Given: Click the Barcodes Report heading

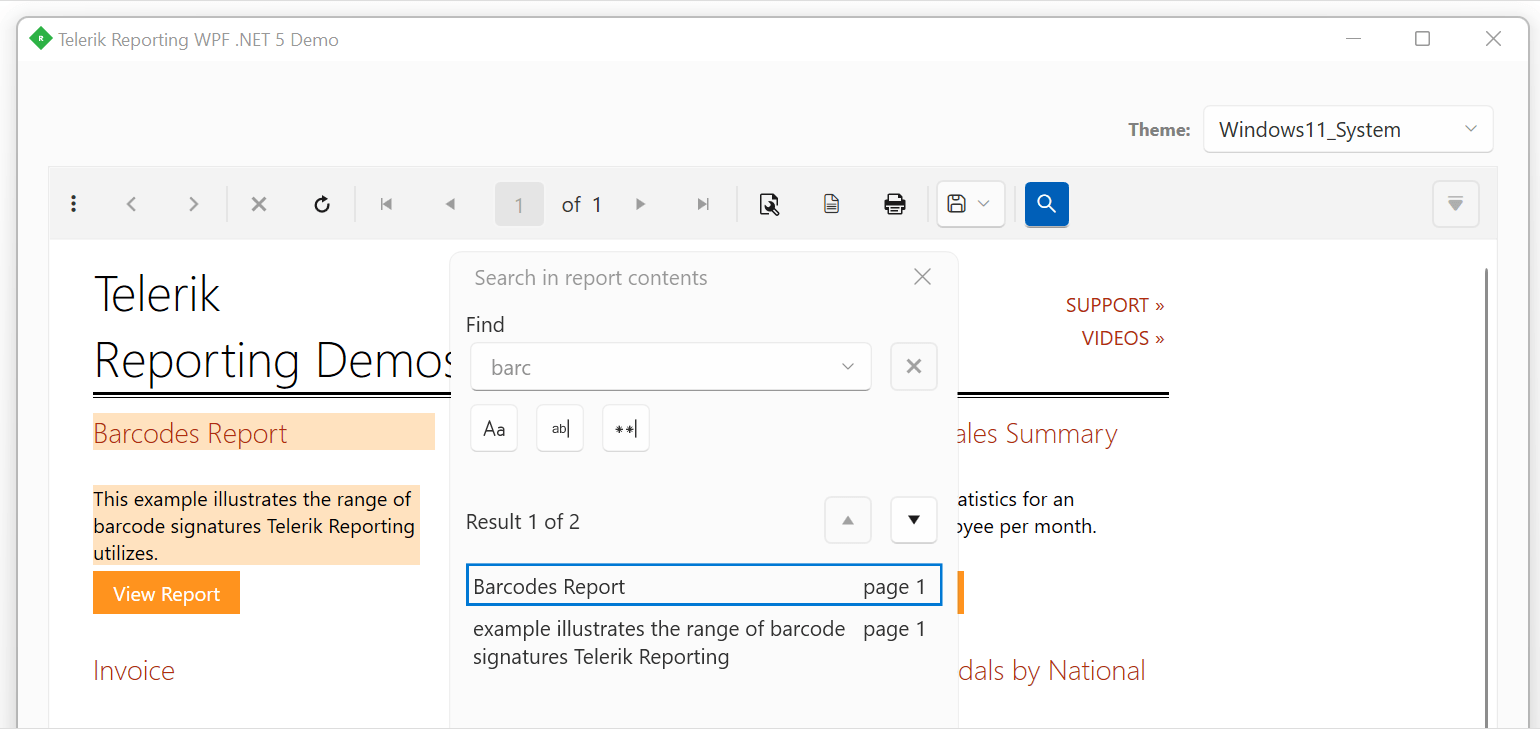Looking at the screenshot, I should tap(190, 433).
